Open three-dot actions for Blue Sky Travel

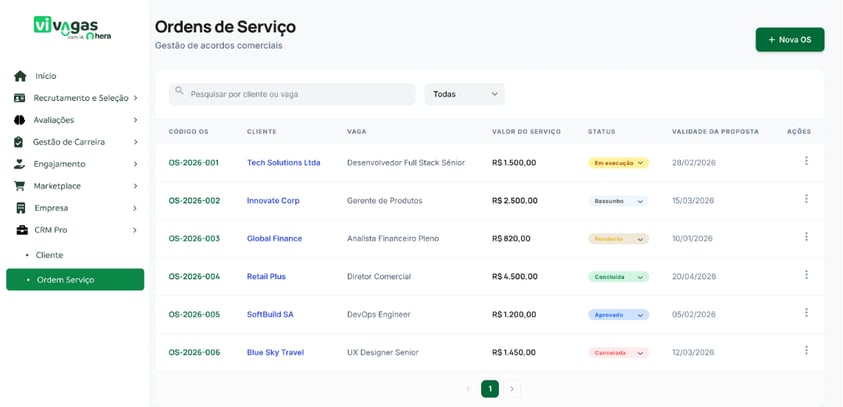[806, 351]
